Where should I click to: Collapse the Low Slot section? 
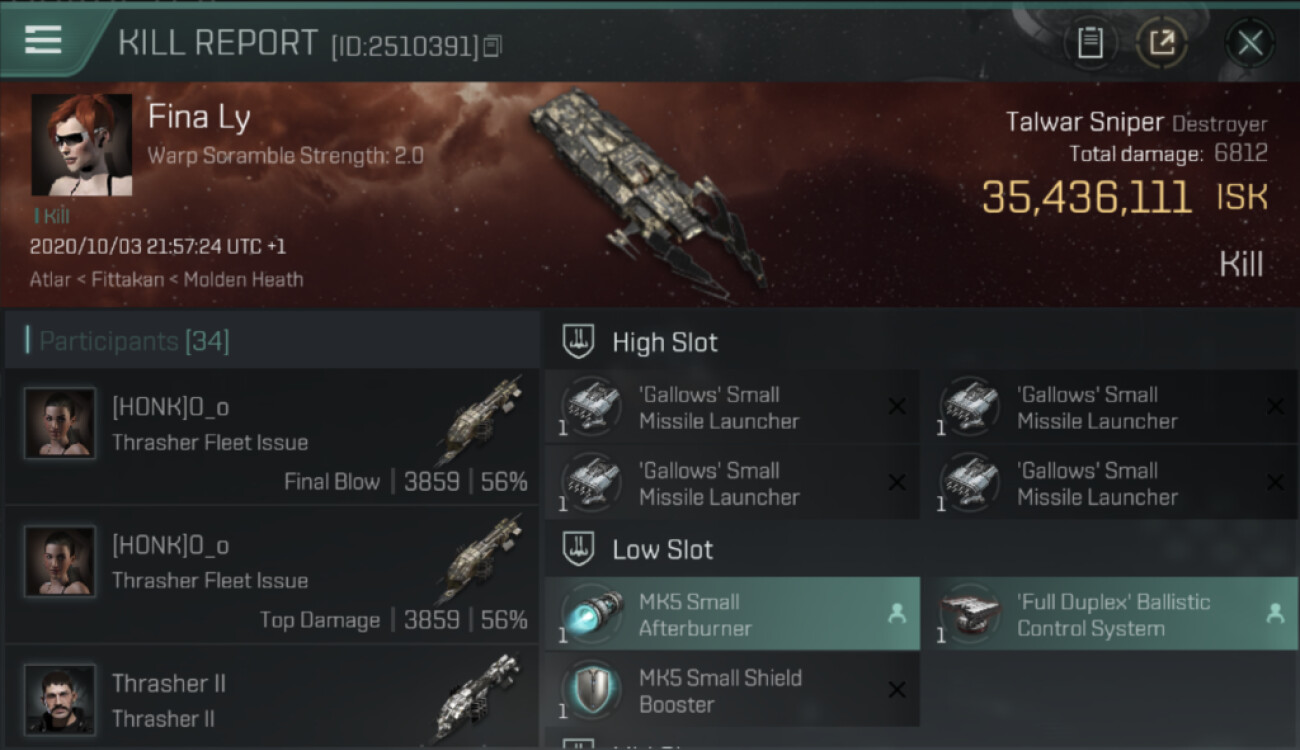[x=662, y=549]
